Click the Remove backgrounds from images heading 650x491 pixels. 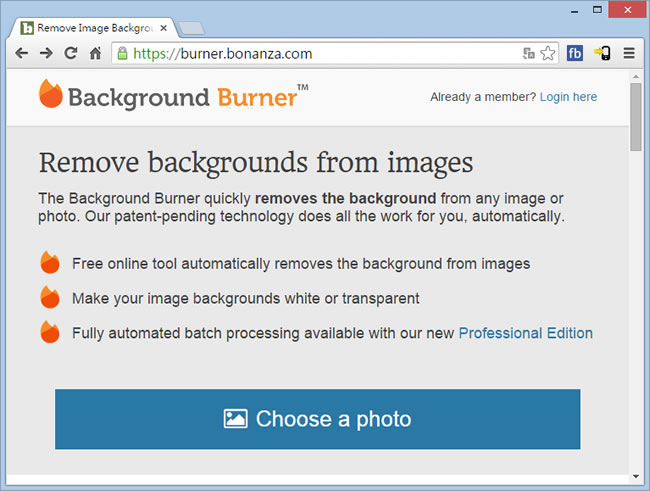click(x=256, y=163)
